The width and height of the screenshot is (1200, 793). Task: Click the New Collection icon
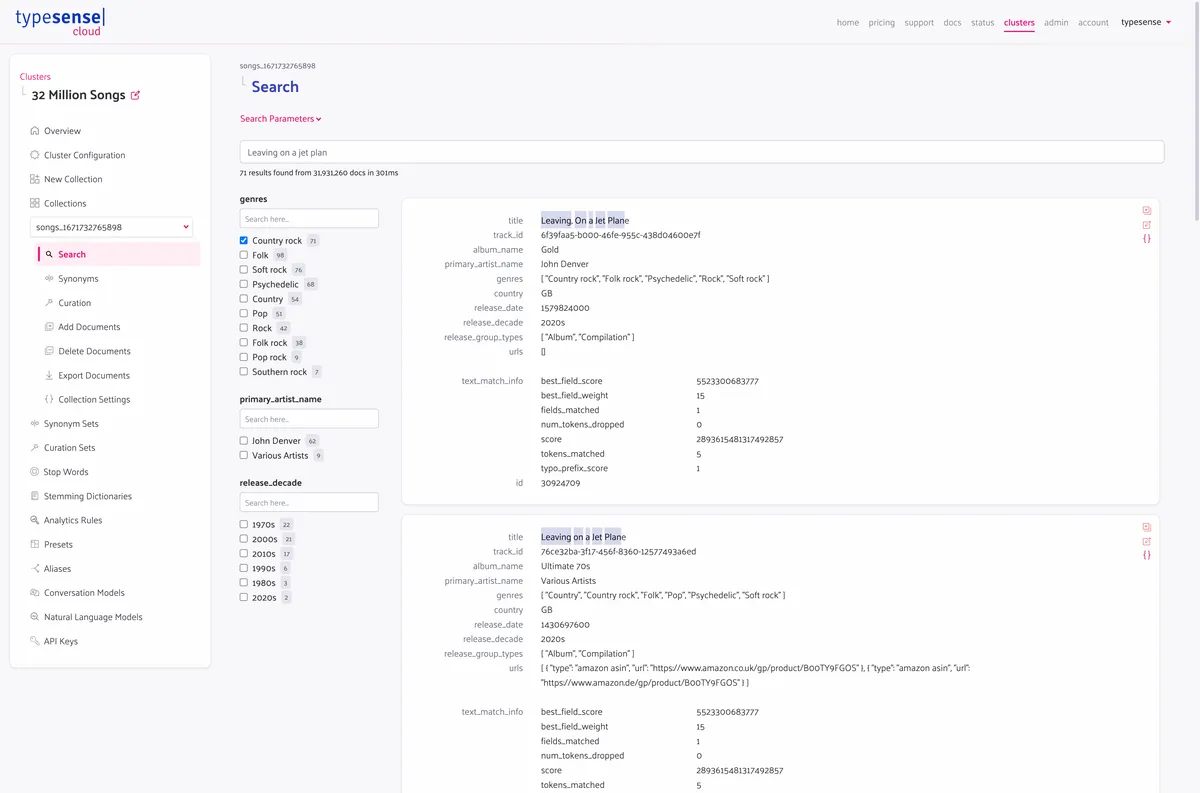point(35,179)
